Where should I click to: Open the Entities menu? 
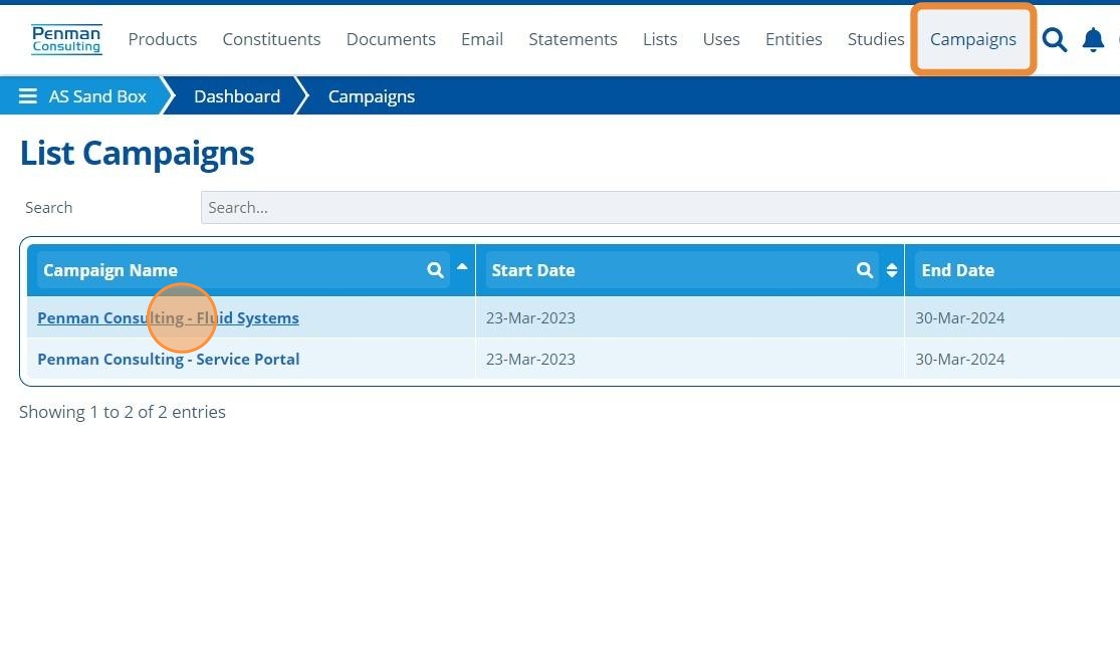point(794,39)
